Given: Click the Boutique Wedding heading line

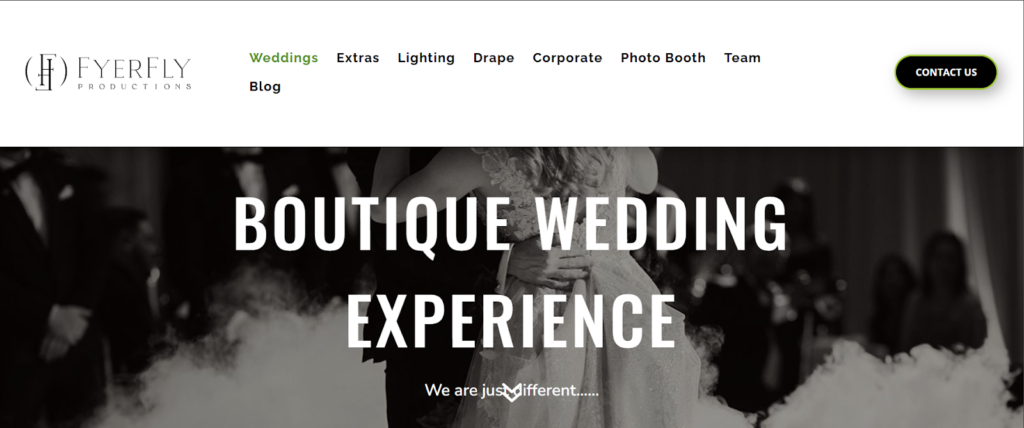Looking at the screenshot, I should point(511,223).
